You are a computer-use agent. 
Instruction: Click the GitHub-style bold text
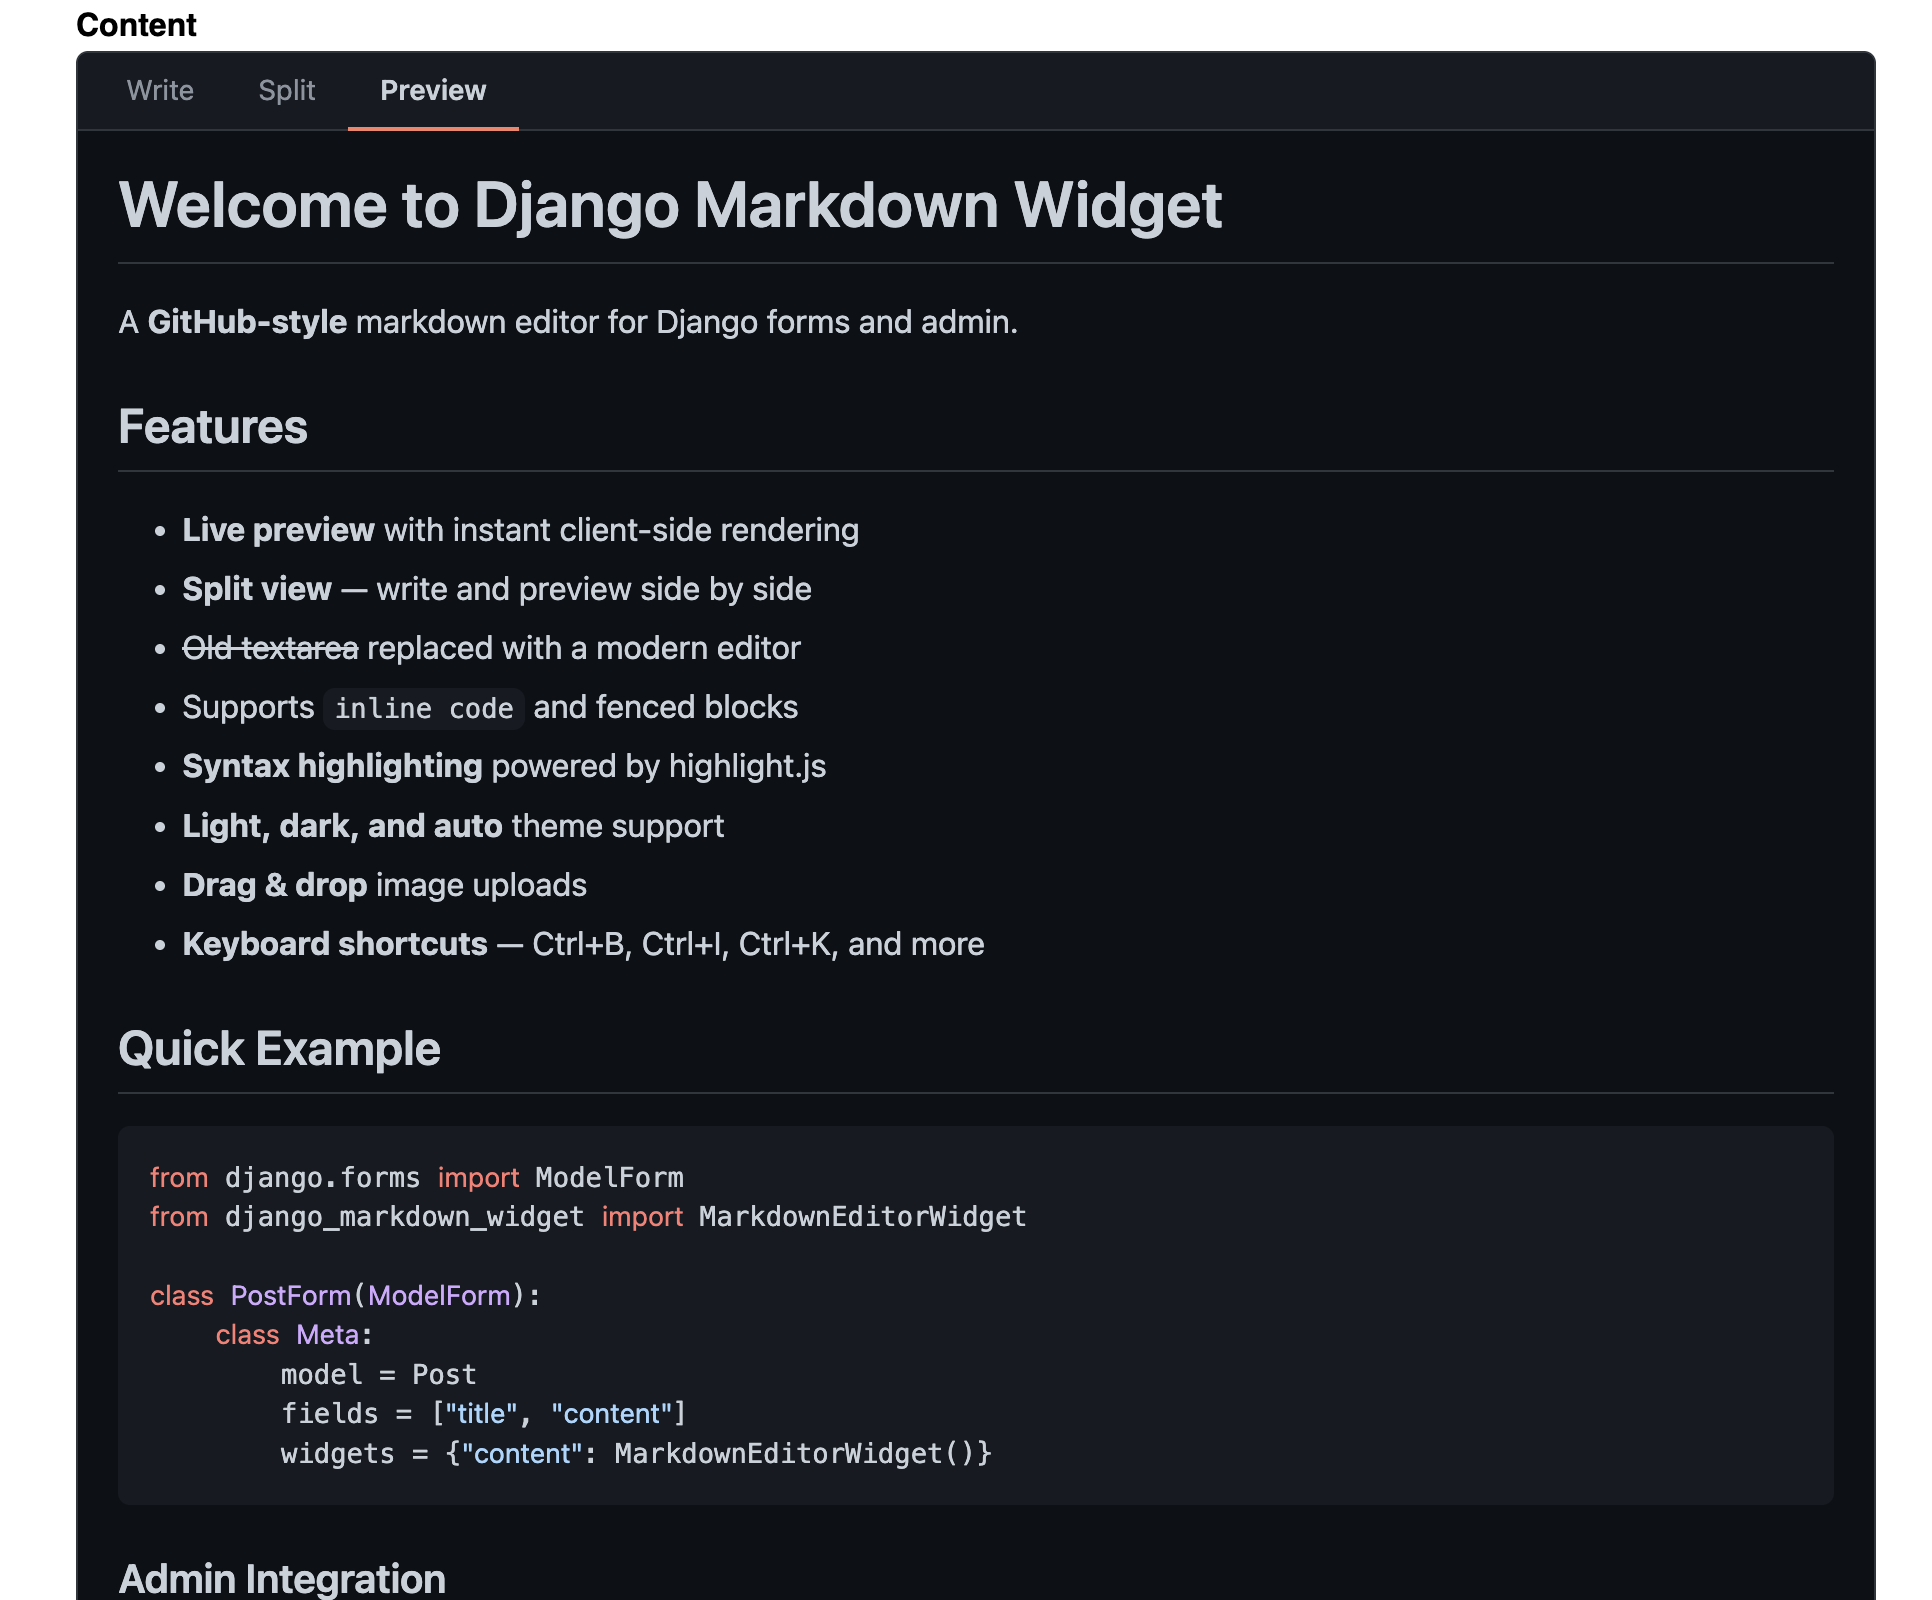pyautogui.click(x=247, y=322)
